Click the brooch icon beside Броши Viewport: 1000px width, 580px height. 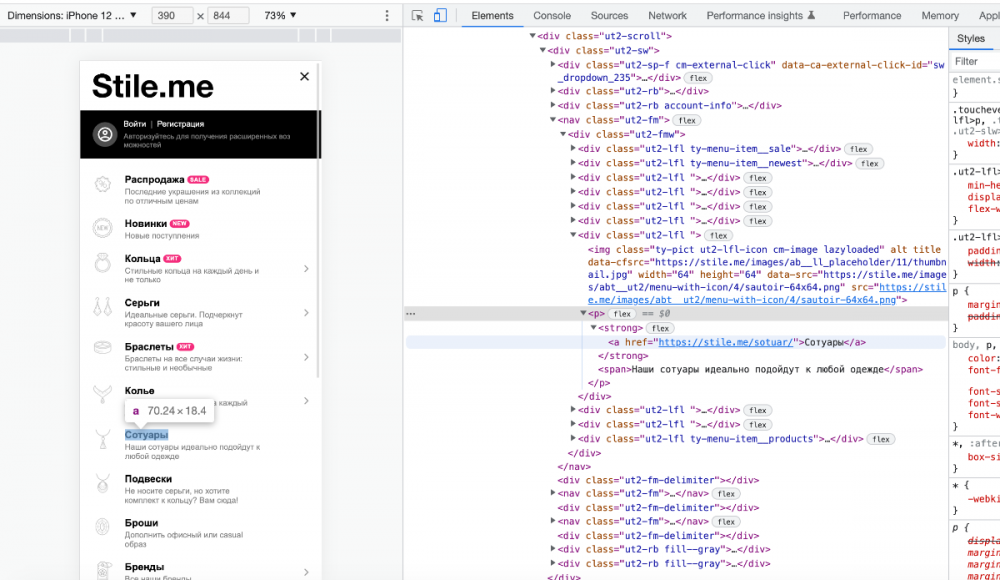click(x=103, y=527)
